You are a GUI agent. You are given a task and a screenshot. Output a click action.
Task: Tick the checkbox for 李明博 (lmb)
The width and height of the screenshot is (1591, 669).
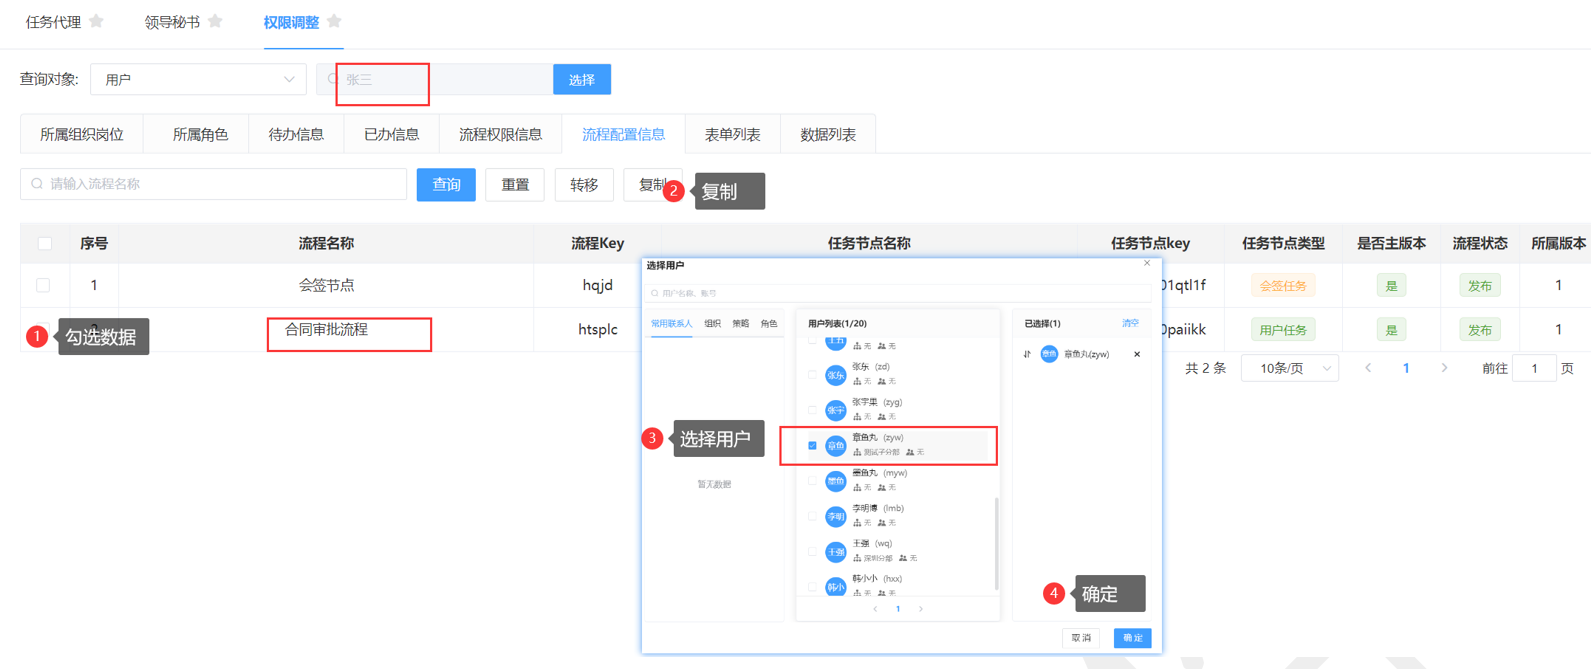click(812, 516)
